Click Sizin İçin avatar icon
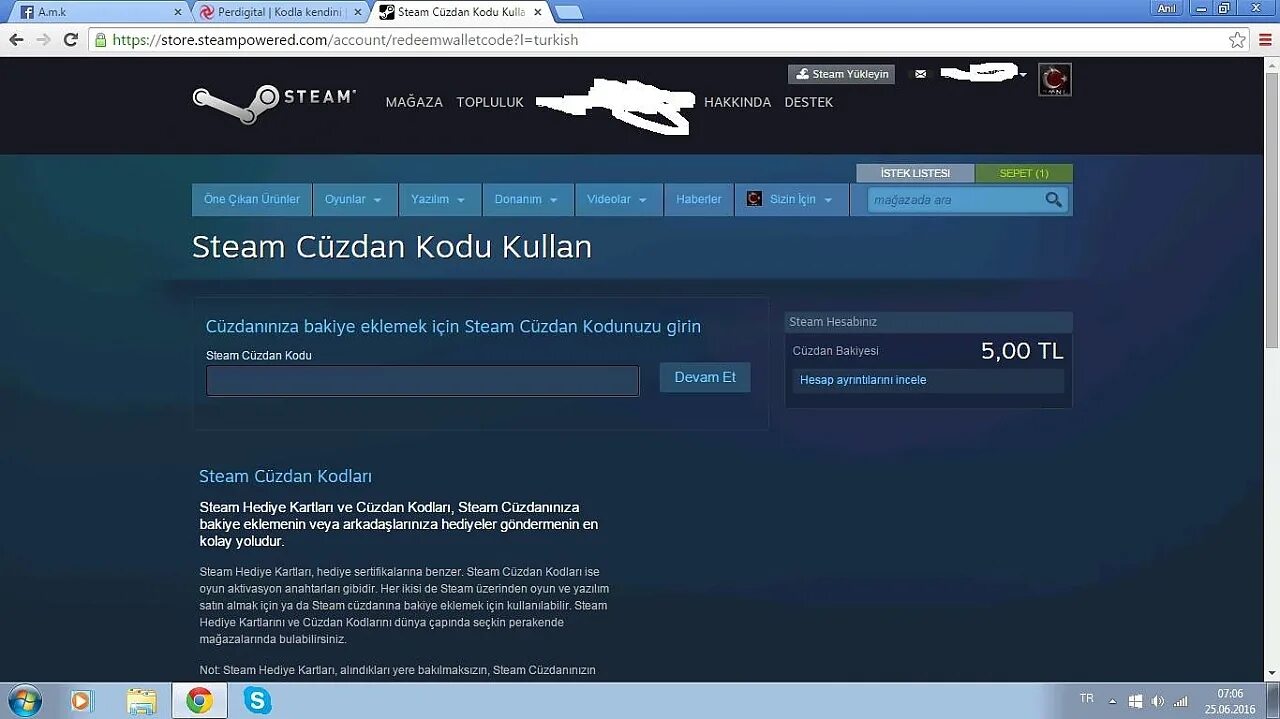 coord(754,199)
